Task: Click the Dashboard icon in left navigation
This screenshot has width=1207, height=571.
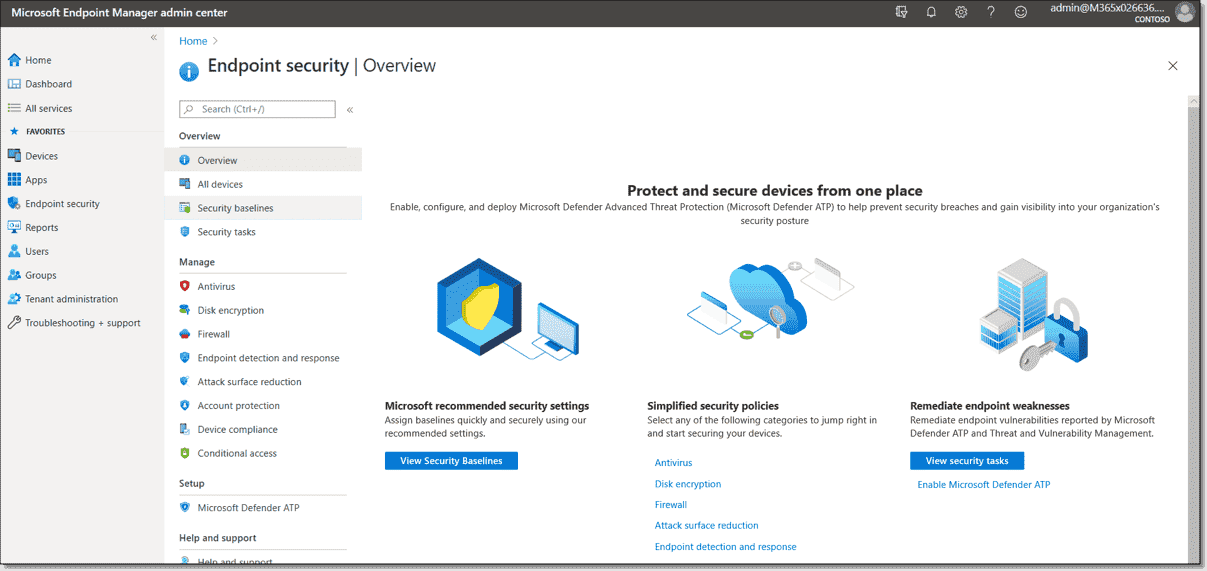Action: 14,84
